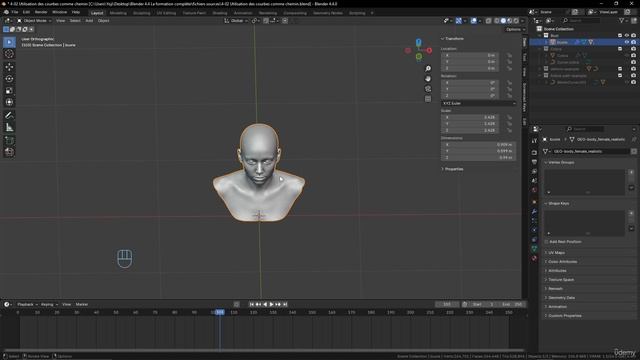Collapse the Shape Keys panel
Image resolution: width=640 pixels, height=360 pixels.
click(x=557, y=203)
